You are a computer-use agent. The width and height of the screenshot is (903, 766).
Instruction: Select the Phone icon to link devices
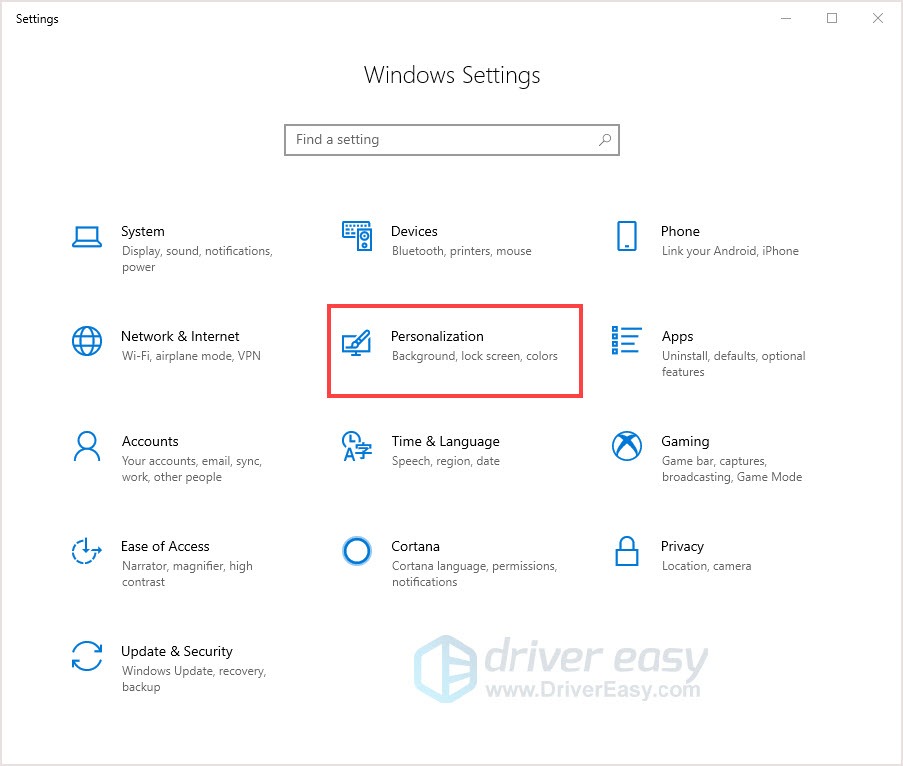[x=627, y=236]
